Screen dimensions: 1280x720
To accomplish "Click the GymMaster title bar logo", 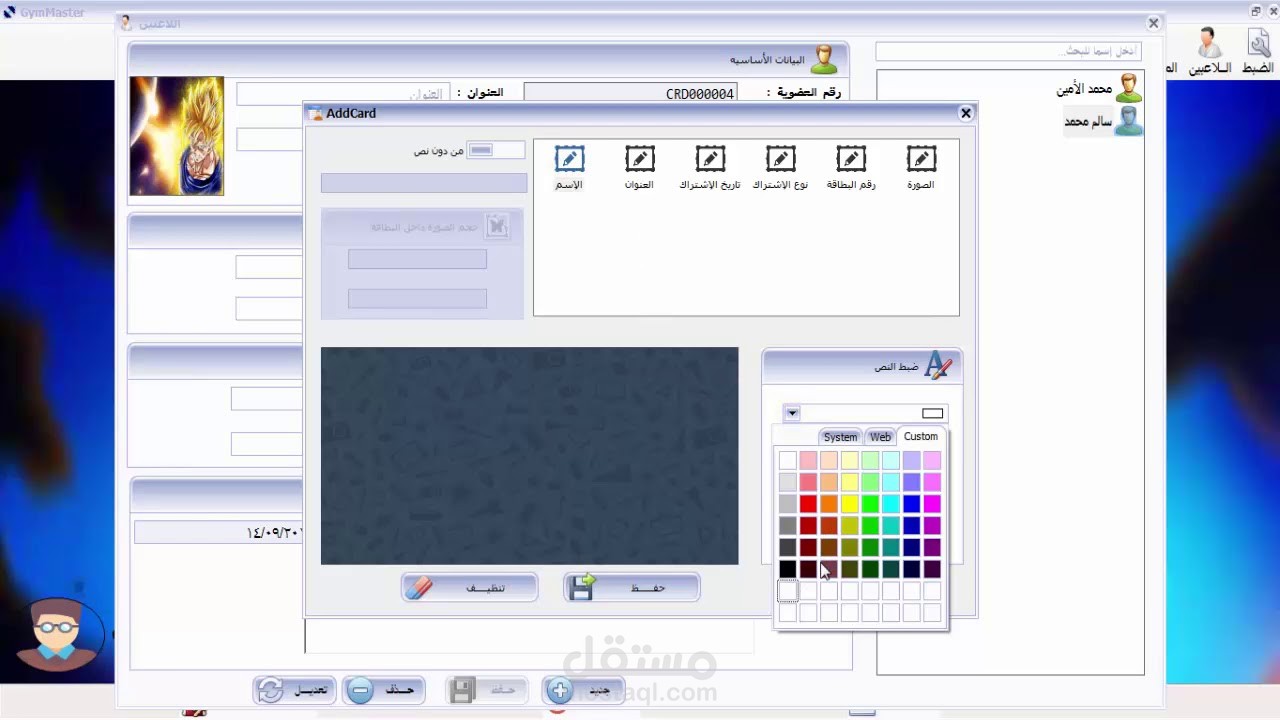I will click(10, 12).
